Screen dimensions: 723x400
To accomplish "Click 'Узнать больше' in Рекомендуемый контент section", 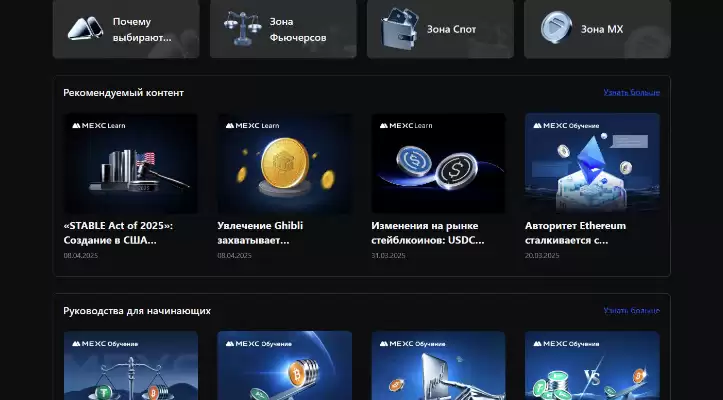I will (632, 93).
